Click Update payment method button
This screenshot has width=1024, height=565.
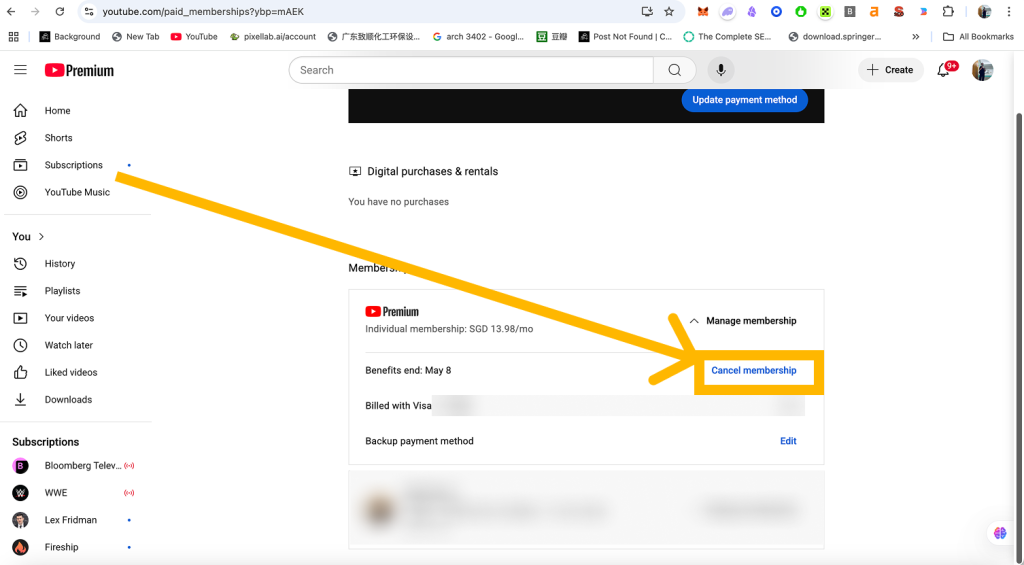pos(744,100)
